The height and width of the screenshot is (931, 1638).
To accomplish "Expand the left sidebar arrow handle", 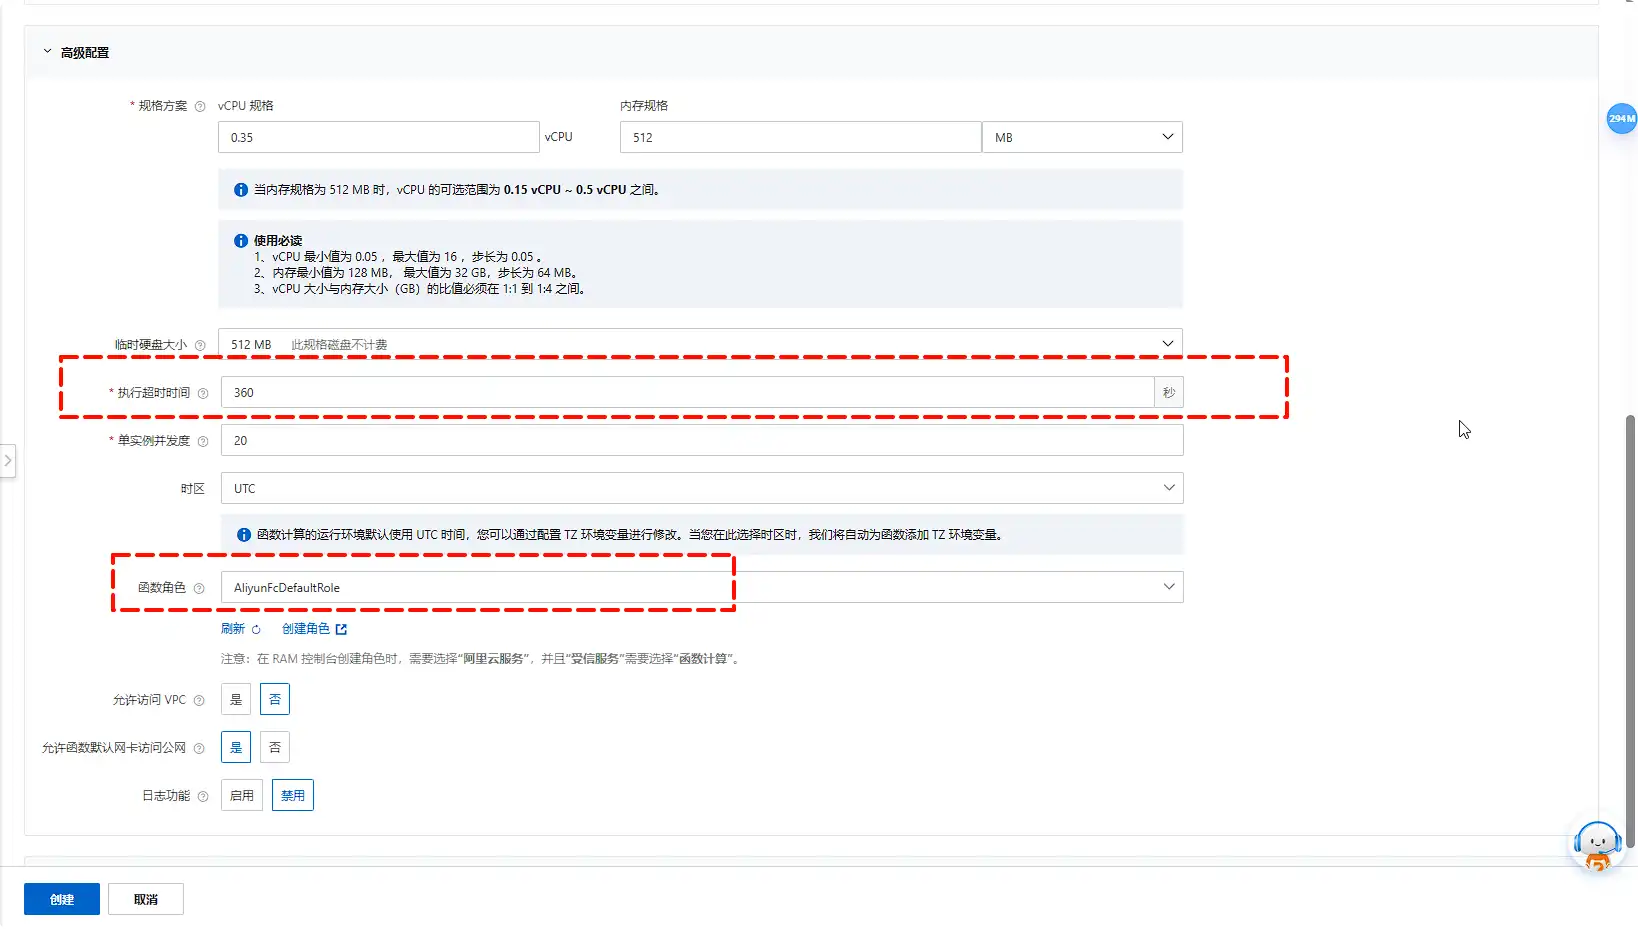I will click(x=8, y=461).
